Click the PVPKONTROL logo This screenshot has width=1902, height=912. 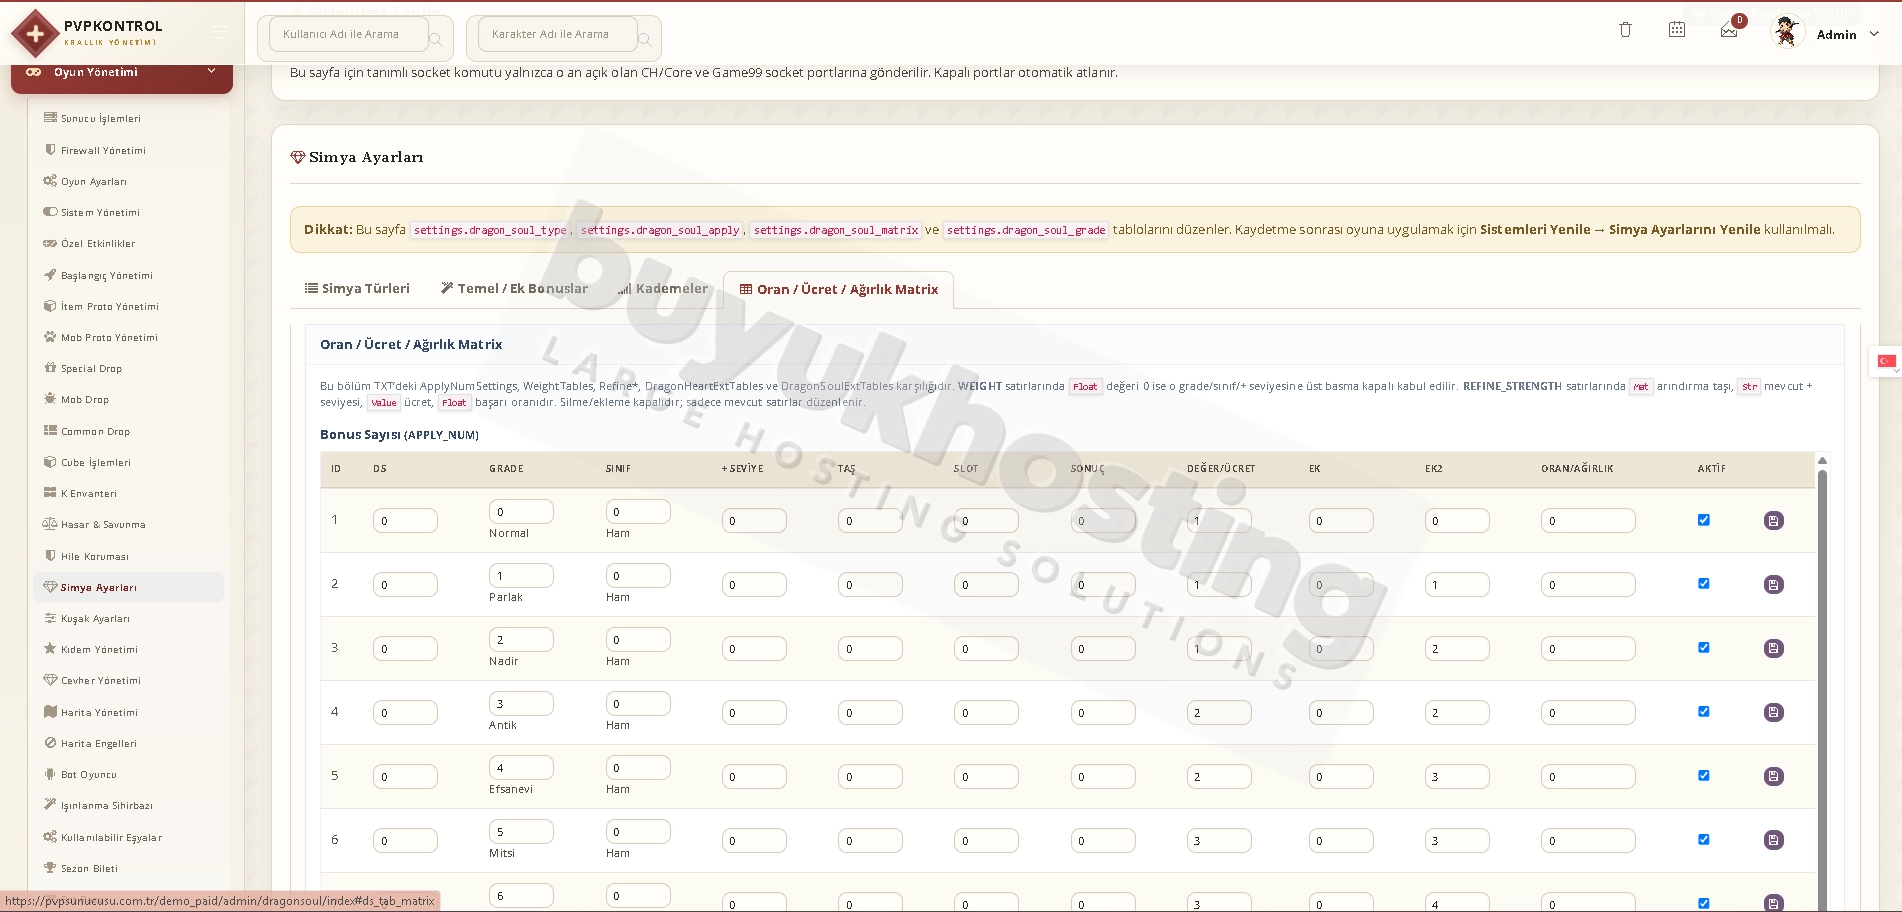(86, 32)
